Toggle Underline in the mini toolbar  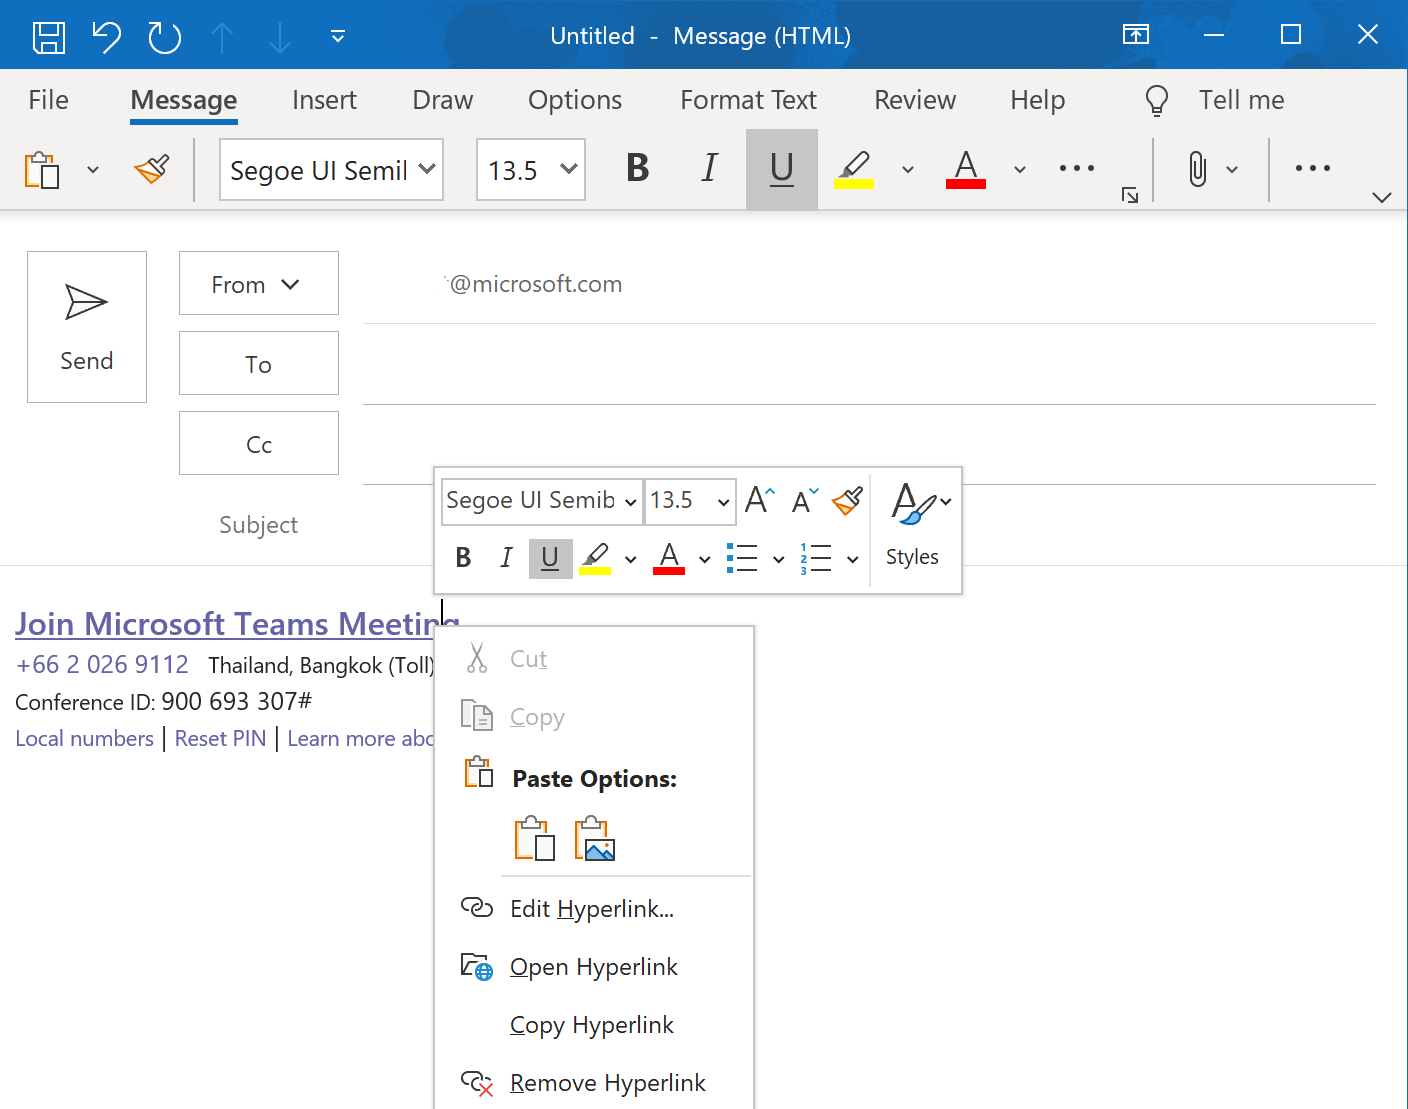coord(550,558)
